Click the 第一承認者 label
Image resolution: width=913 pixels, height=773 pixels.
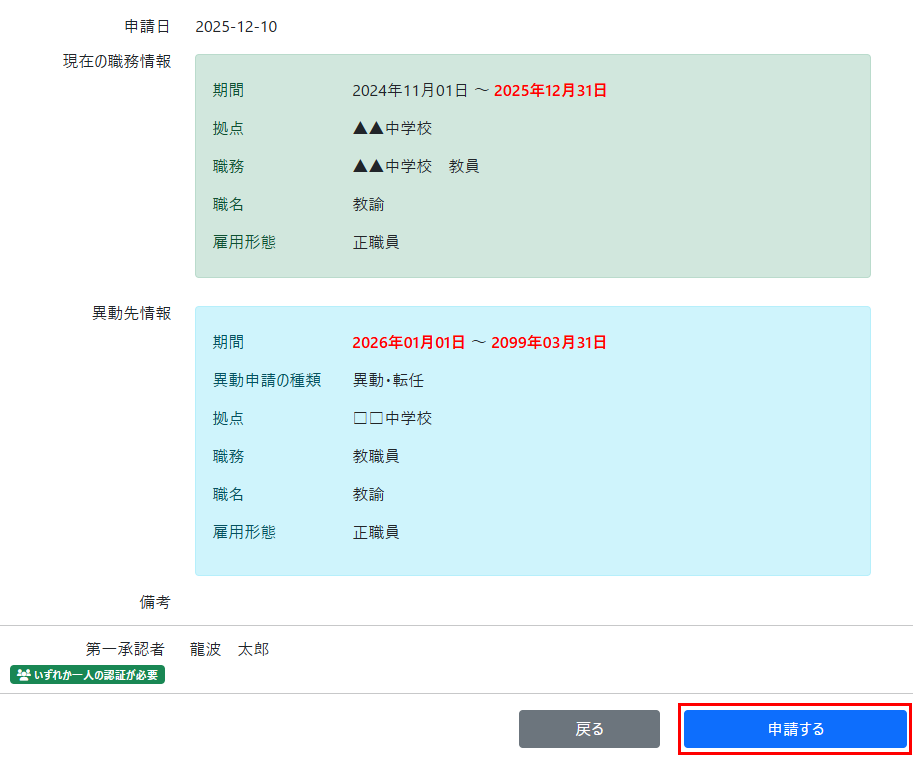pos(125,649)
